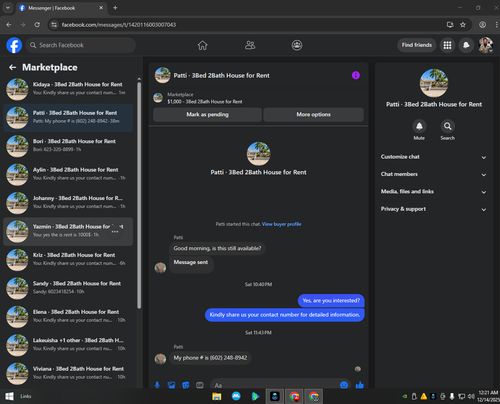Screen dimensions: 500x404
Task: Open the Kriz conversation
Action: [x=68, y=260]
